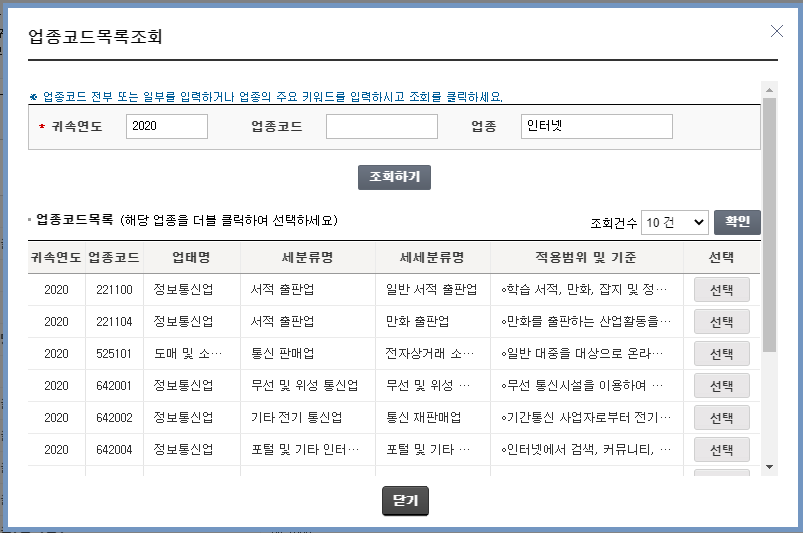This screenshot has width=803, height=533.
Task: Click the 조회하기 search button
Action: [394, 177]
